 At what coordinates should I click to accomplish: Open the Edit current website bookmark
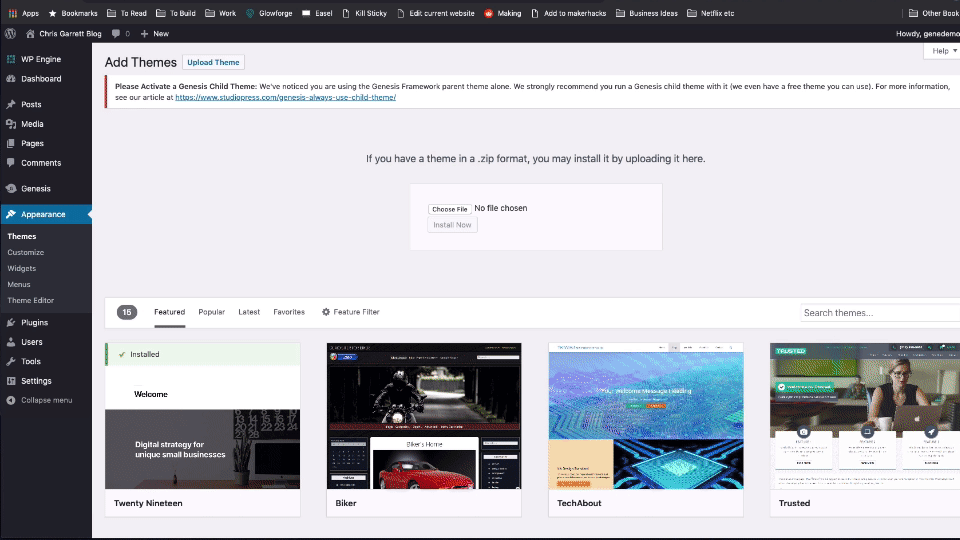tap(435, 13)
